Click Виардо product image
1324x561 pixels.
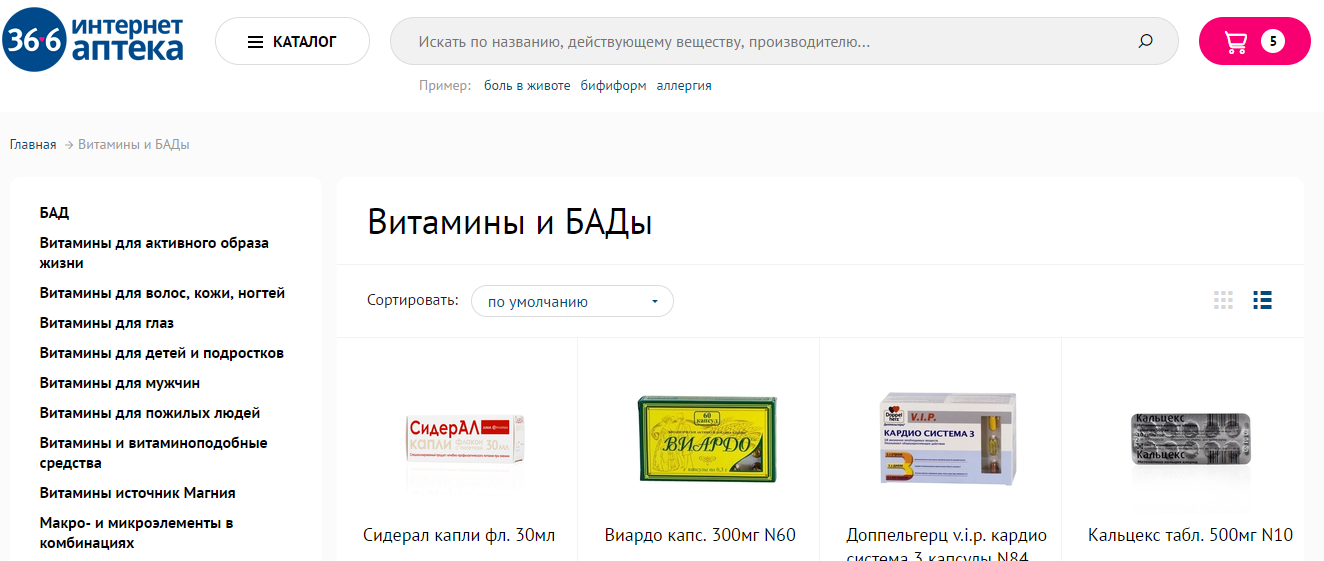tap(707, 440)
